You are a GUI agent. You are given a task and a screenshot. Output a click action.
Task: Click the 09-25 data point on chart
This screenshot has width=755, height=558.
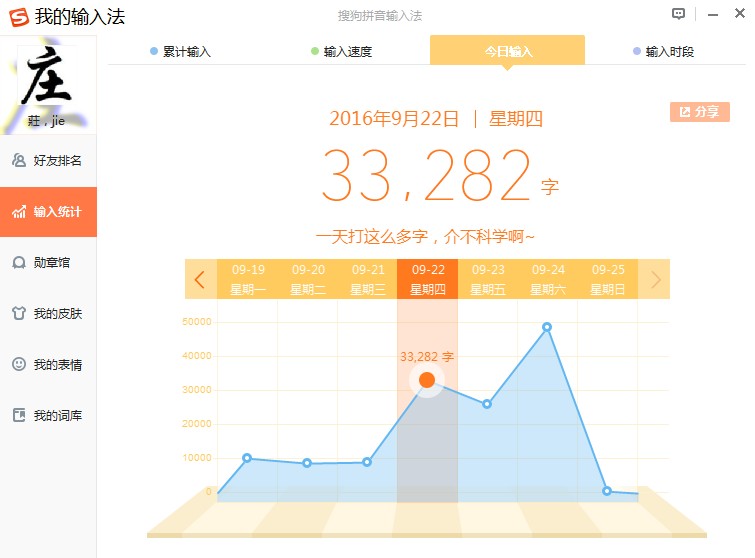coord(607,491)
